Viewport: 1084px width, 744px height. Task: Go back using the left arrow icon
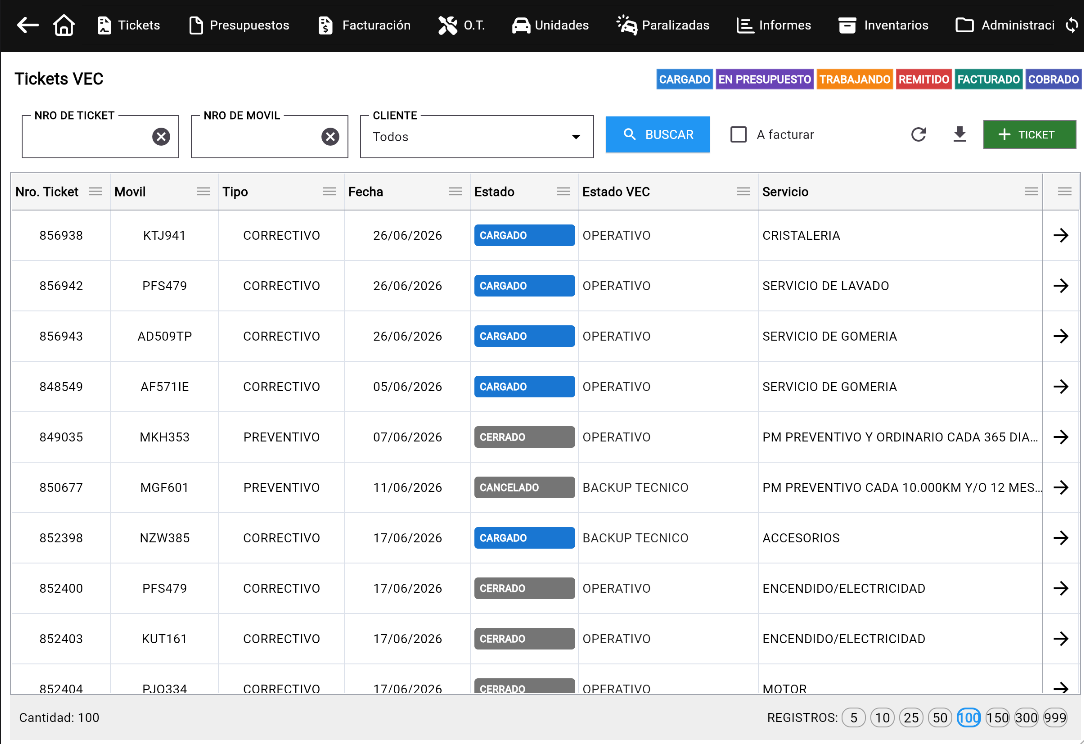point(28,26)
